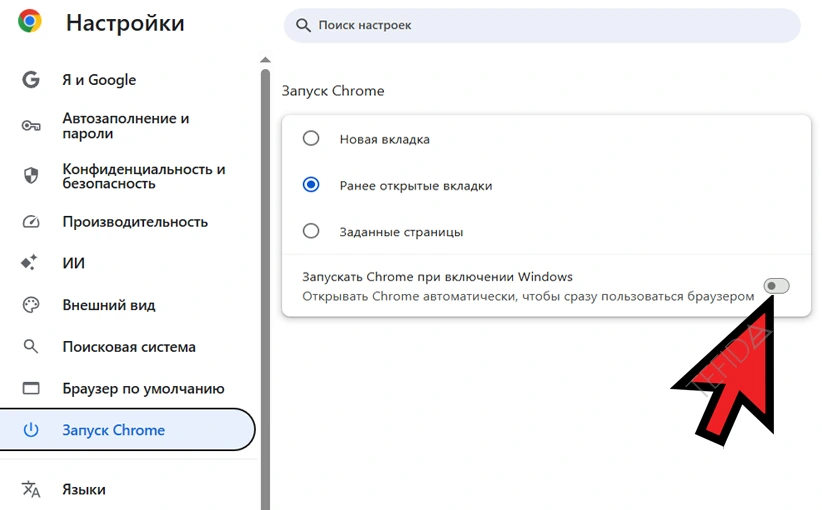Click the sidebar vertical scrollbar track
Viewport: 822px width, 510px height.
point(265,288)
